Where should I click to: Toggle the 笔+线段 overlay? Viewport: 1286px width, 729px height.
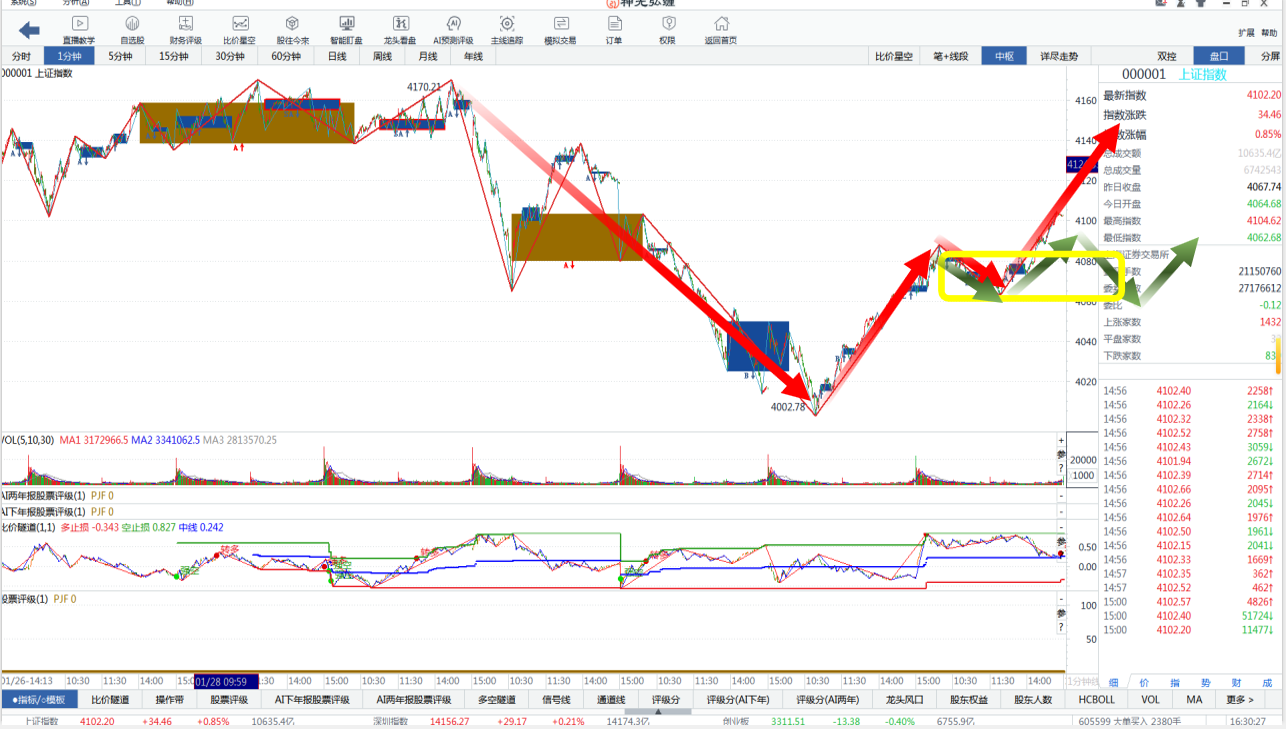coord(950,56)
